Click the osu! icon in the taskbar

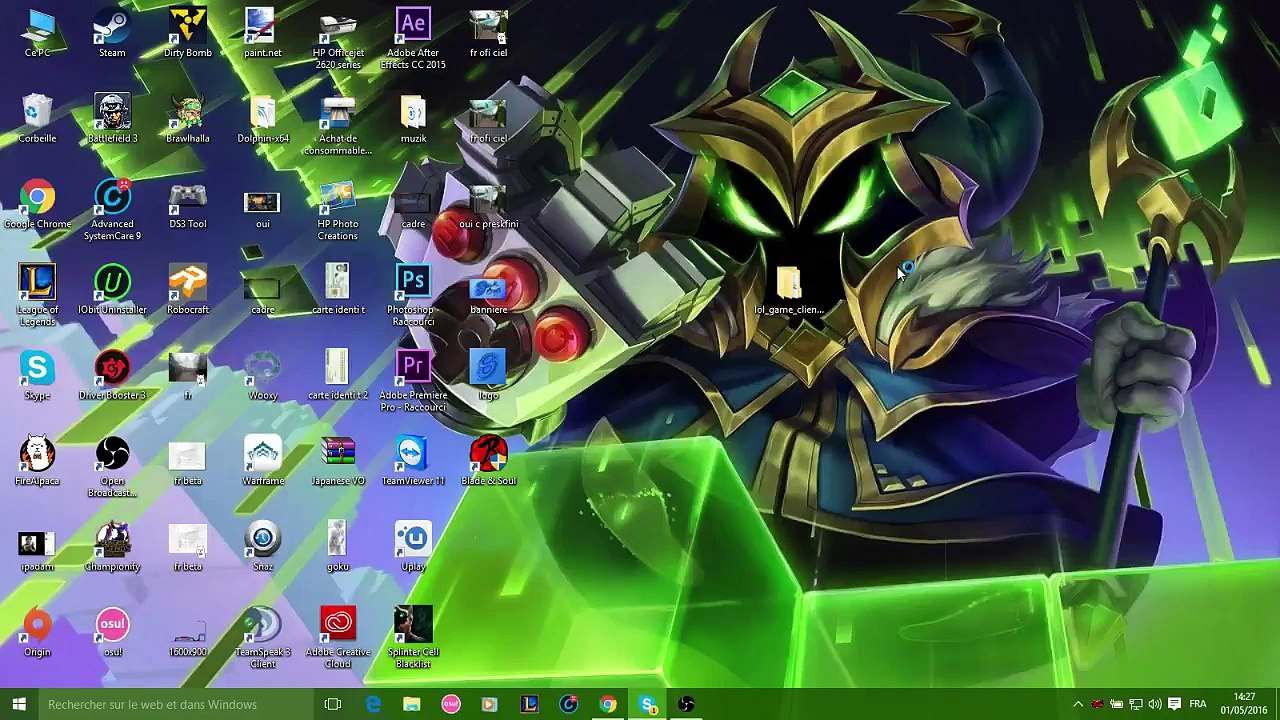tap(451, 704)
